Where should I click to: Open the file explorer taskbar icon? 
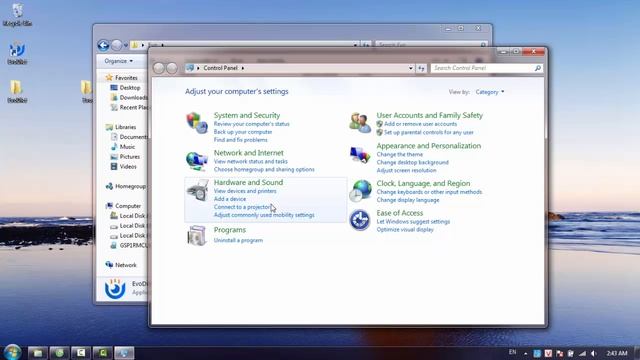pos(38,353)
